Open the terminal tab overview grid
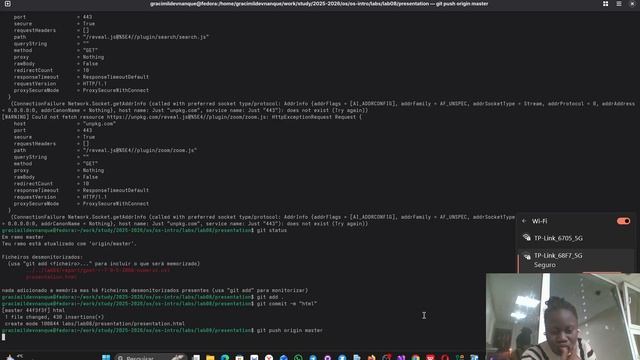 click(605, 4)
